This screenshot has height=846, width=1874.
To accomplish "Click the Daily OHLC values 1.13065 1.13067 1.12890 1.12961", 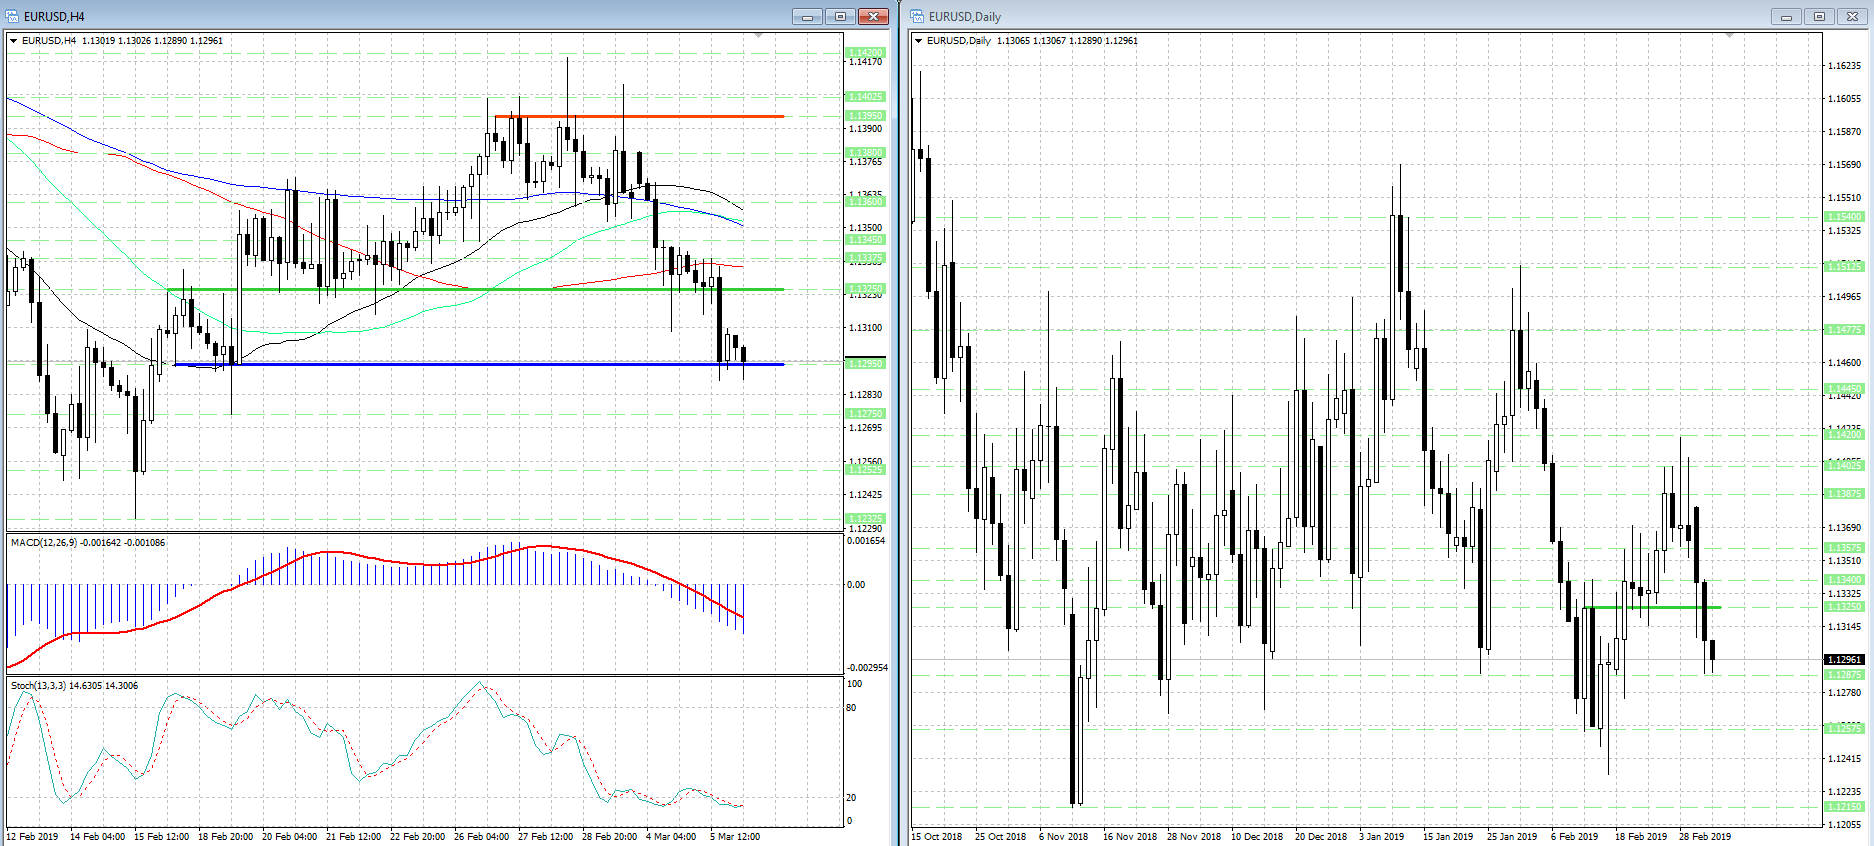I will (1067, 41).
